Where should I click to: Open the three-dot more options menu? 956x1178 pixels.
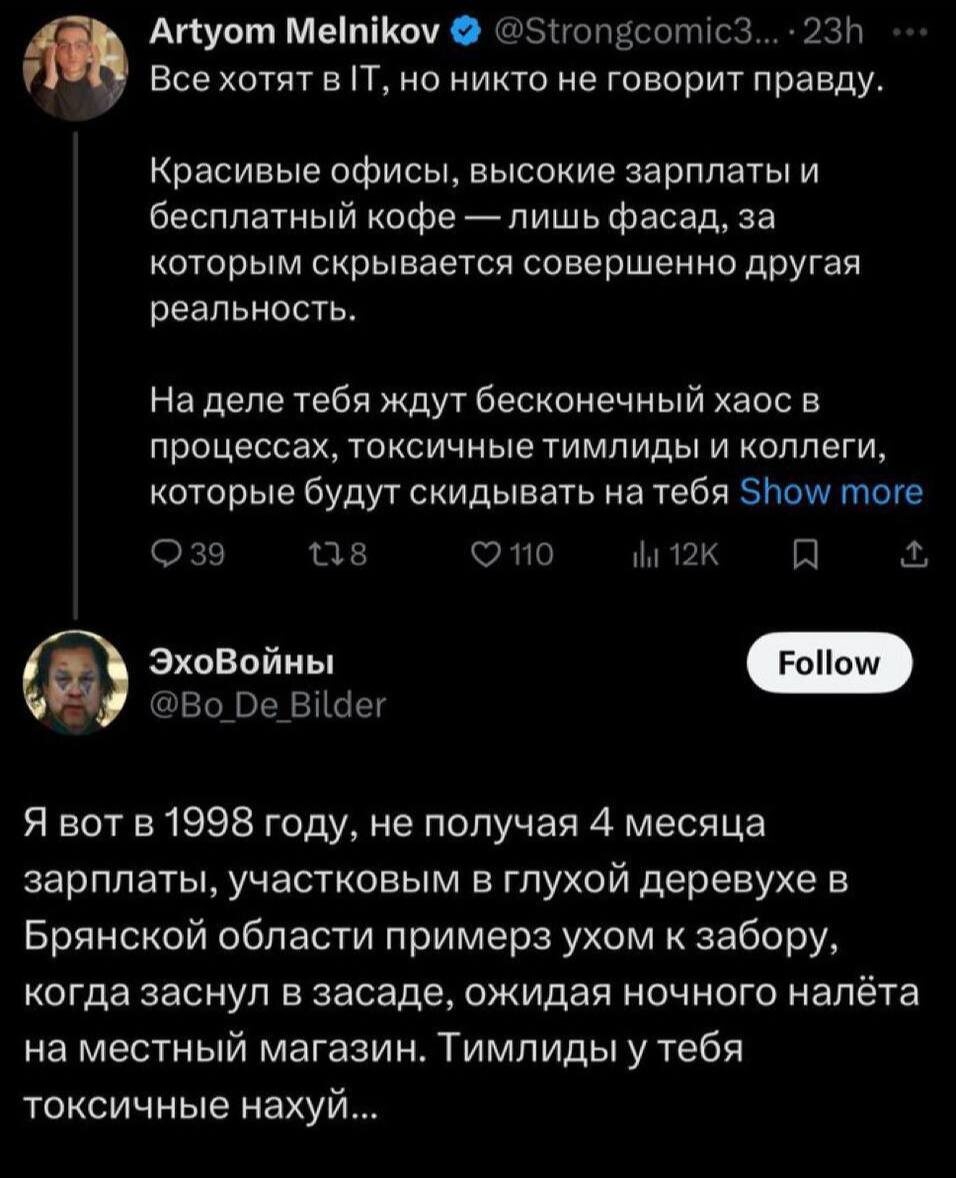click(914, 32)
